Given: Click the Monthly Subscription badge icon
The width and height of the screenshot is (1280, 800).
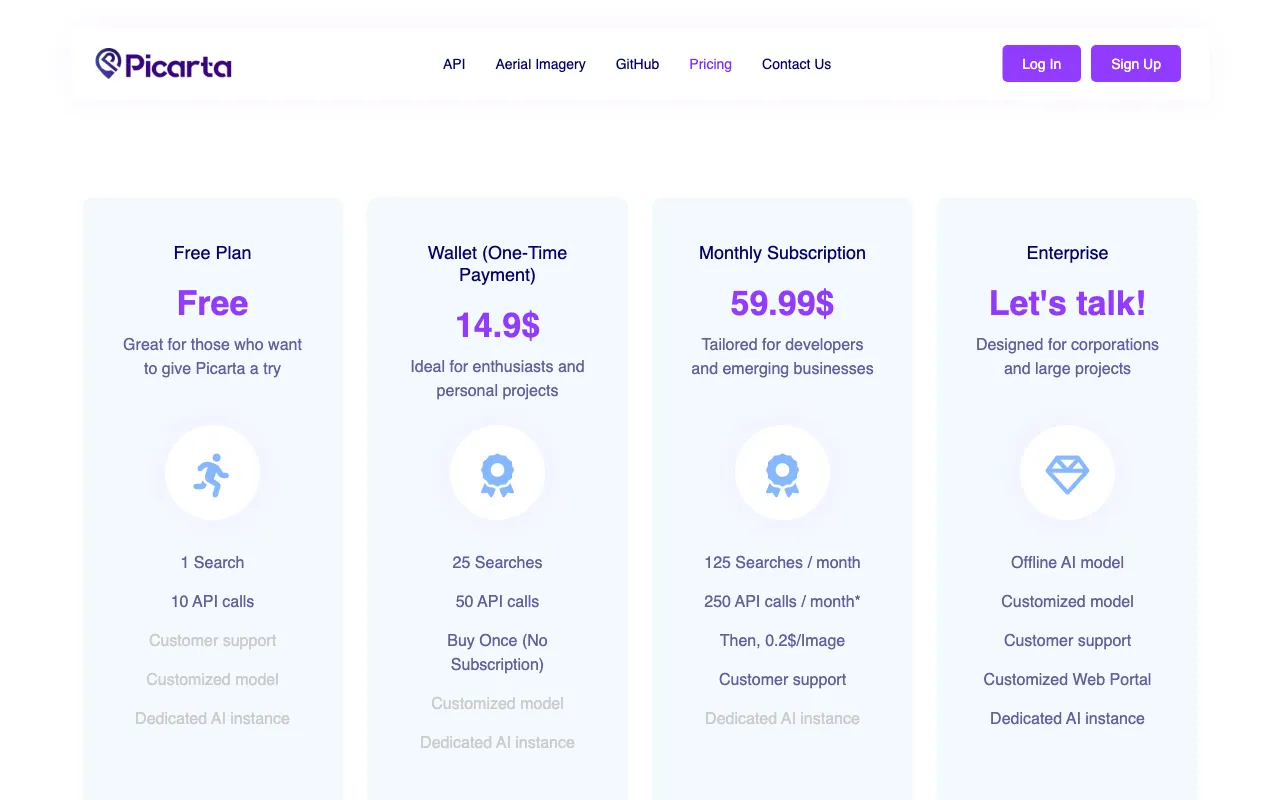Looking at the screenshot, I should click(782, 475).
